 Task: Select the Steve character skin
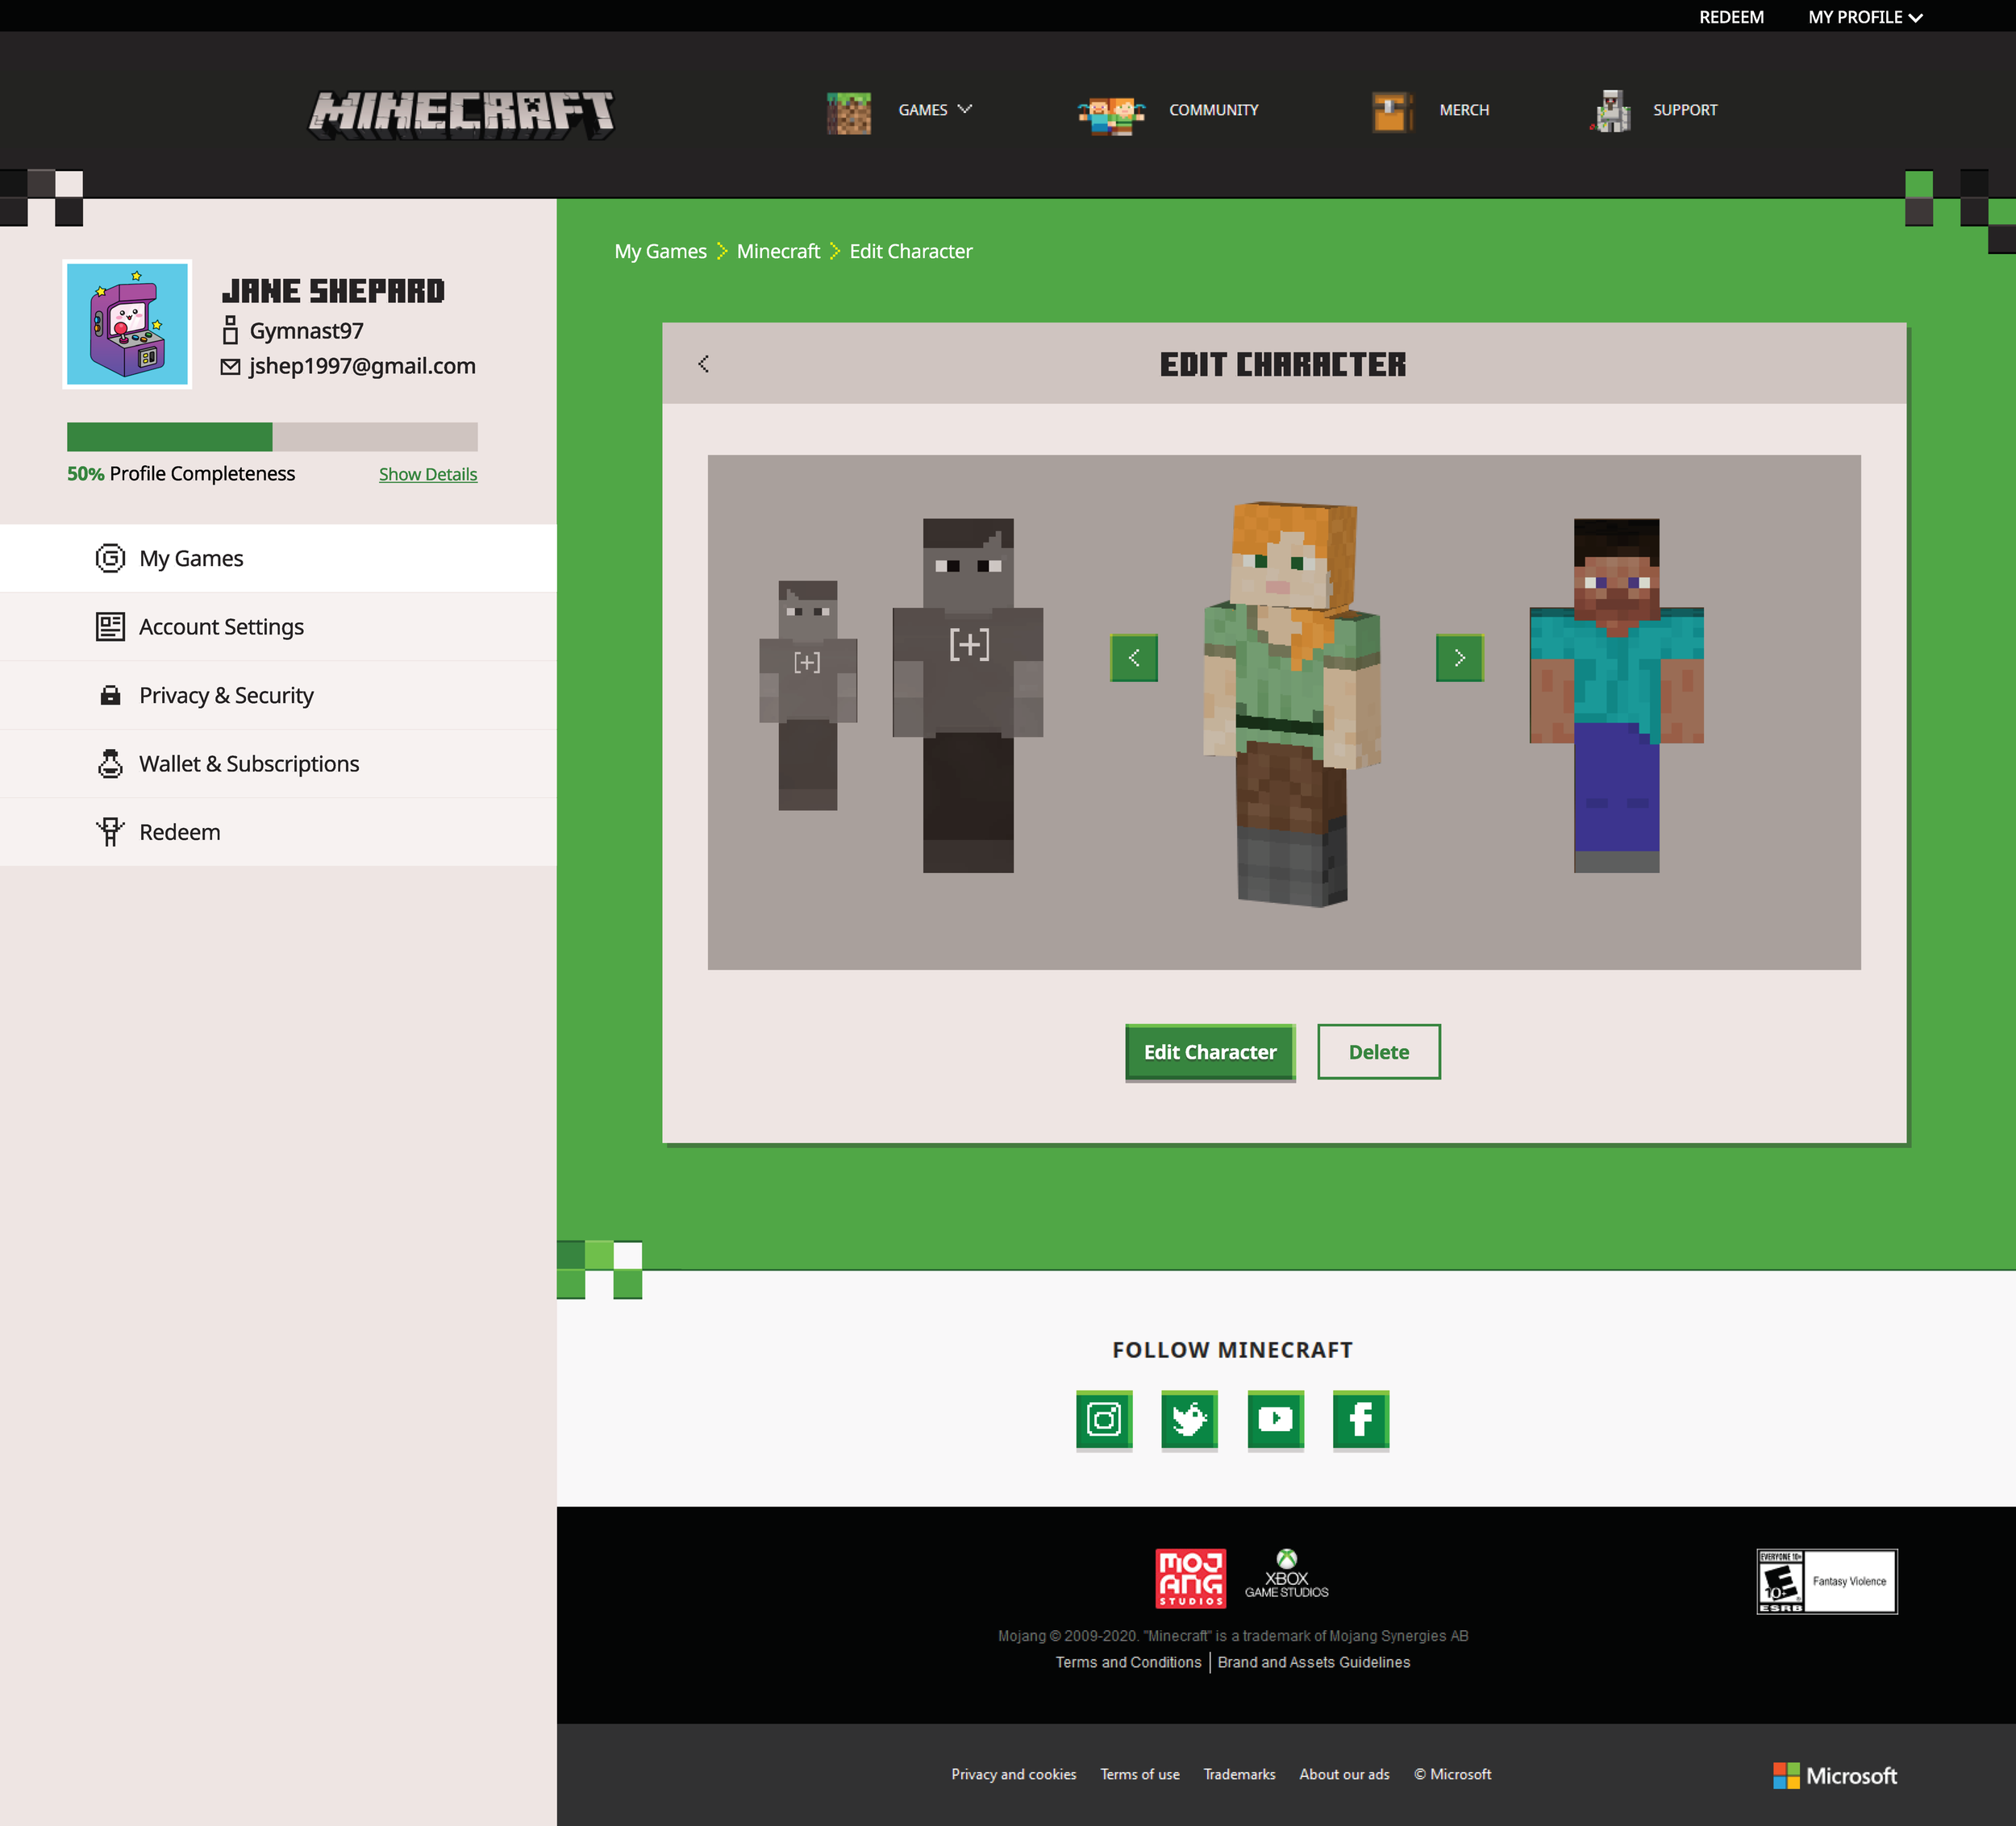point(1616,695)
